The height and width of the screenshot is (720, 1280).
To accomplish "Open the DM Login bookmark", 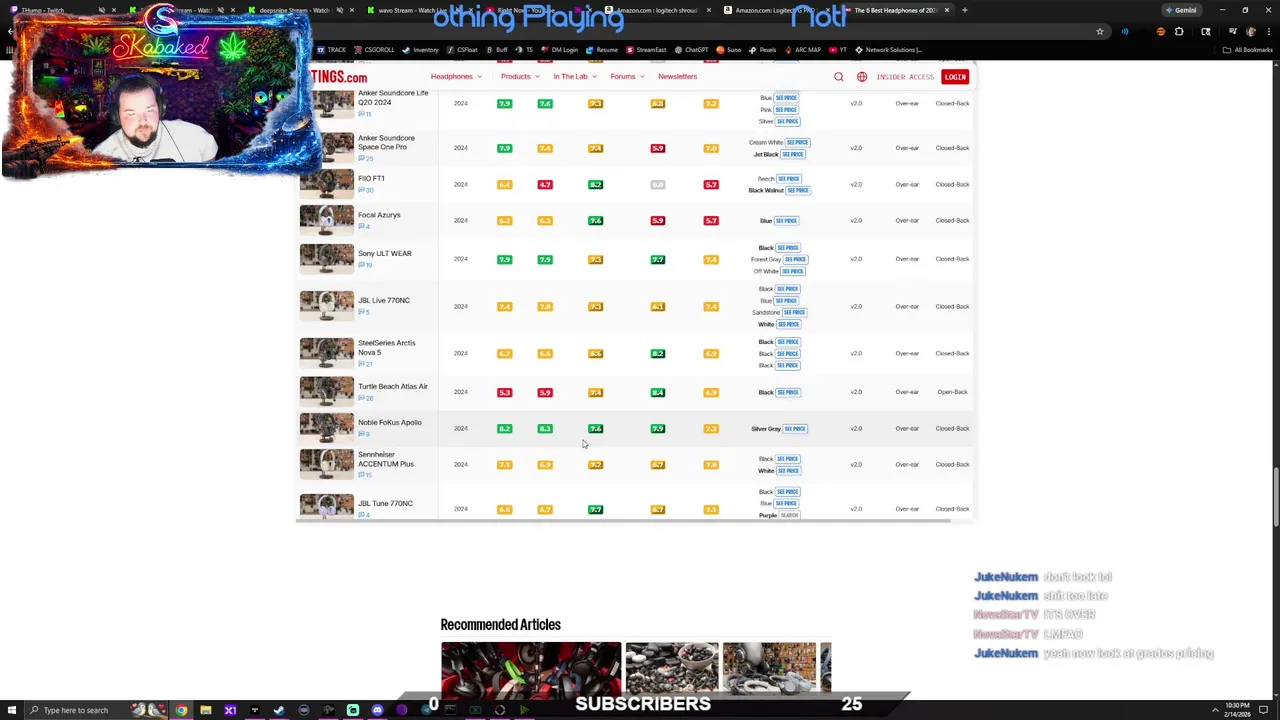I will click(x=560, y=50).
